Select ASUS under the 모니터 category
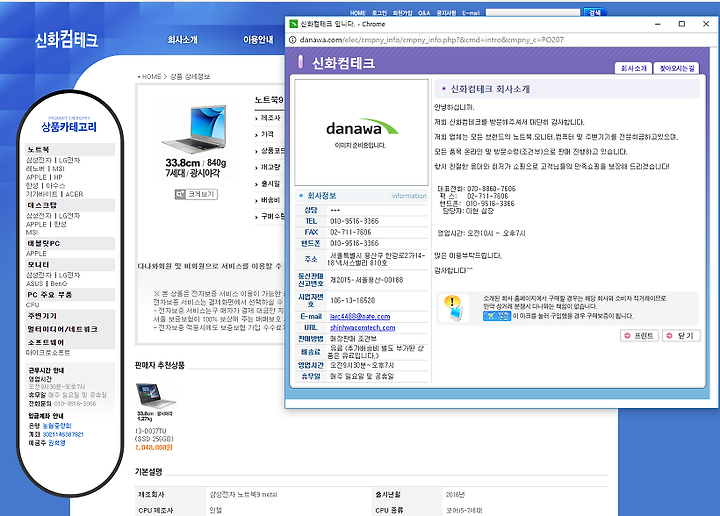720x516 pixels. pyautogui.click(x=34, y=284)
